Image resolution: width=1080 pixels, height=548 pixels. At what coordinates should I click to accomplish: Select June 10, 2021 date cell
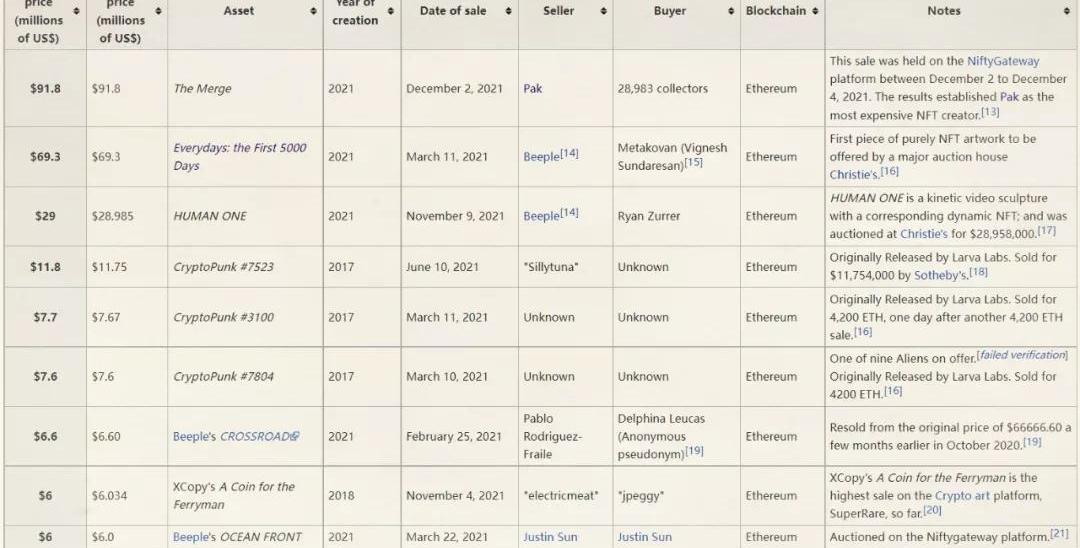pos(459,266)
